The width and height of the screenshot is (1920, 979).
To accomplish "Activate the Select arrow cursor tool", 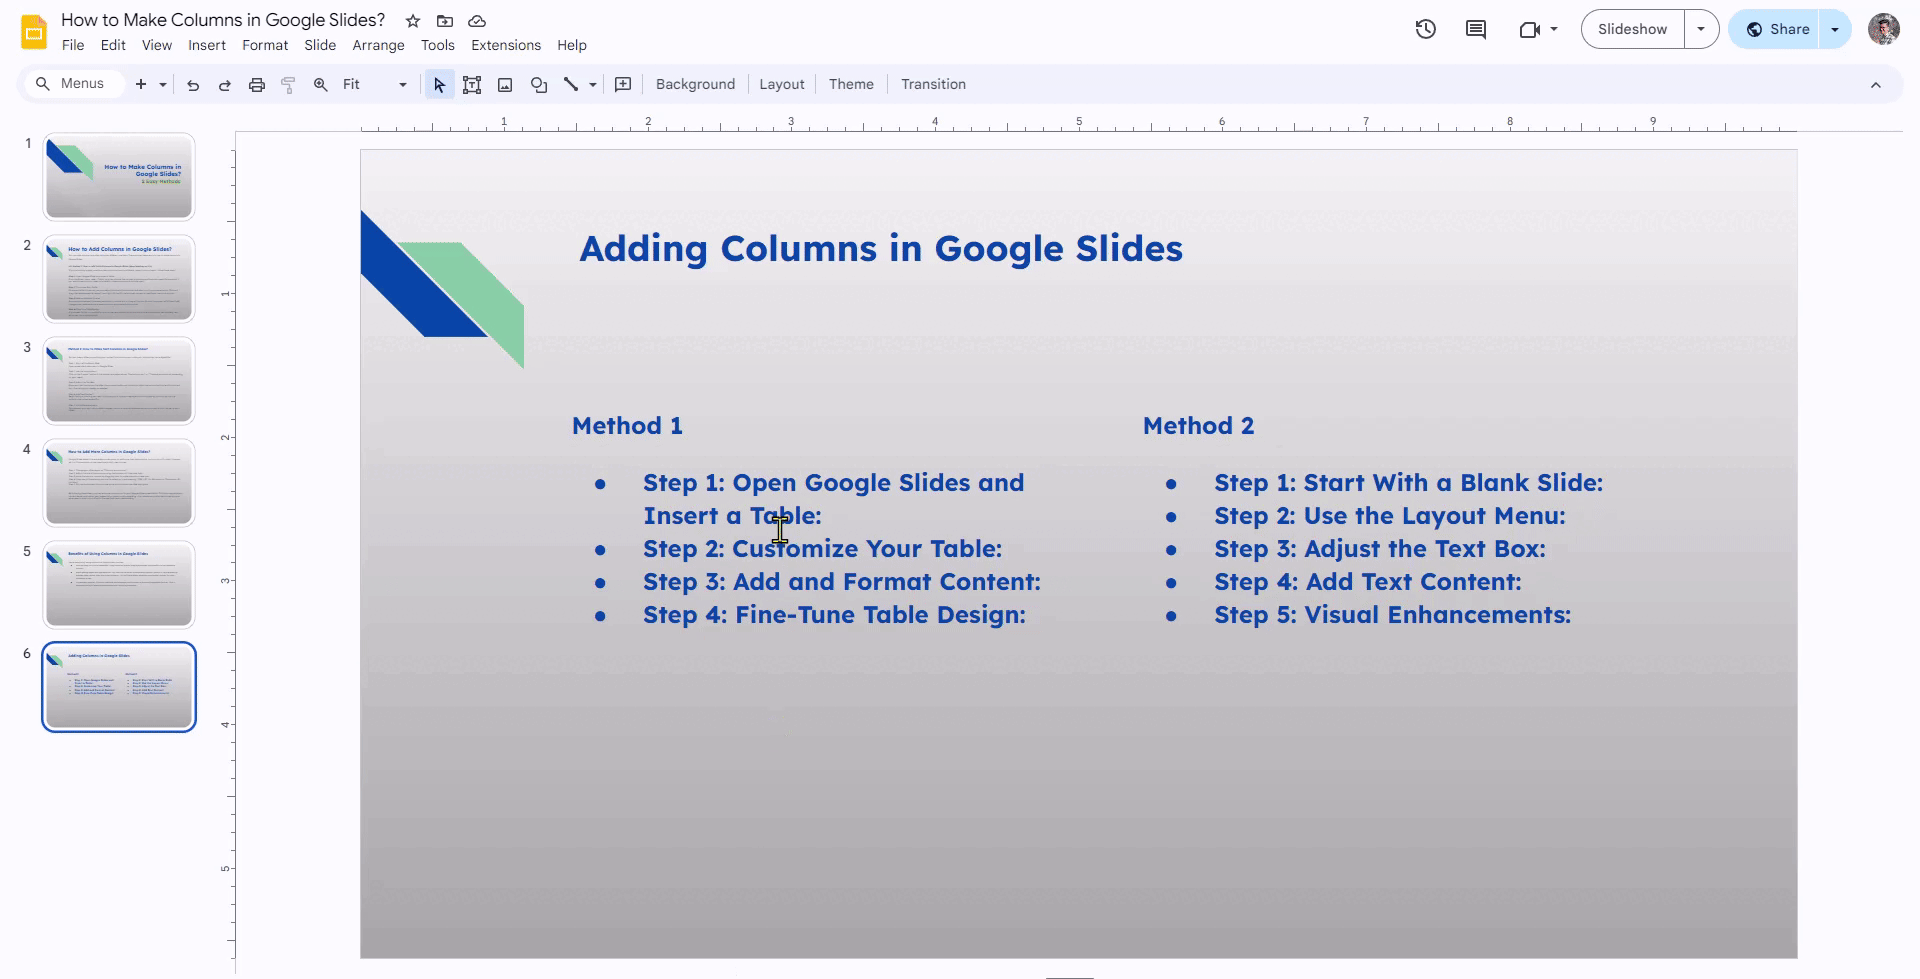I will (x=439, y=85).
